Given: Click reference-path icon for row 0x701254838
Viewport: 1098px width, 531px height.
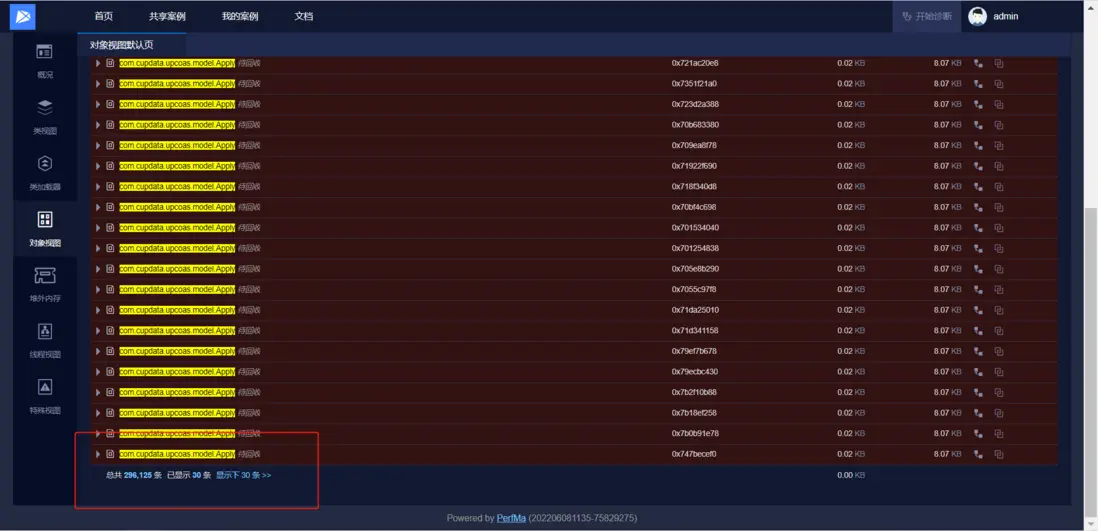Looking at the screenshot, I should (978, 249).
